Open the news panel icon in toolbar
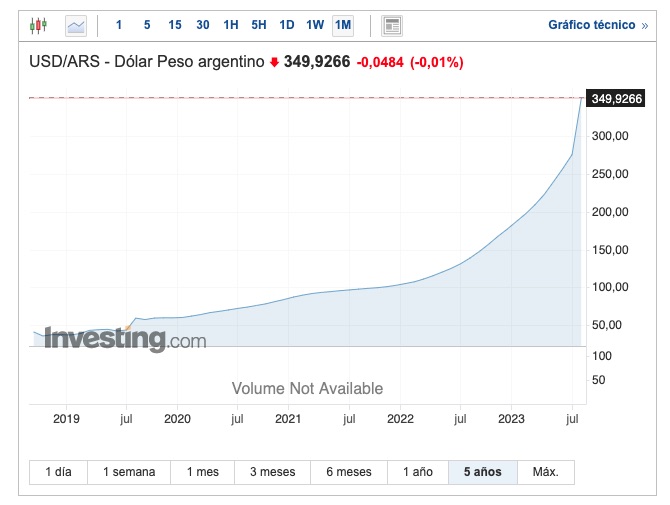The image size is (670, 505). pyautogui.click(x=392, y=24)
